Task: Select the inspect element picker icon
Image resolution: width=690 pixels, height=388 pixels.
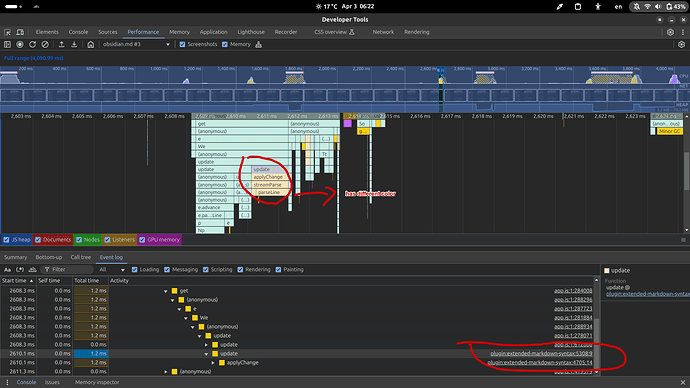Action: tap(7, 32)
